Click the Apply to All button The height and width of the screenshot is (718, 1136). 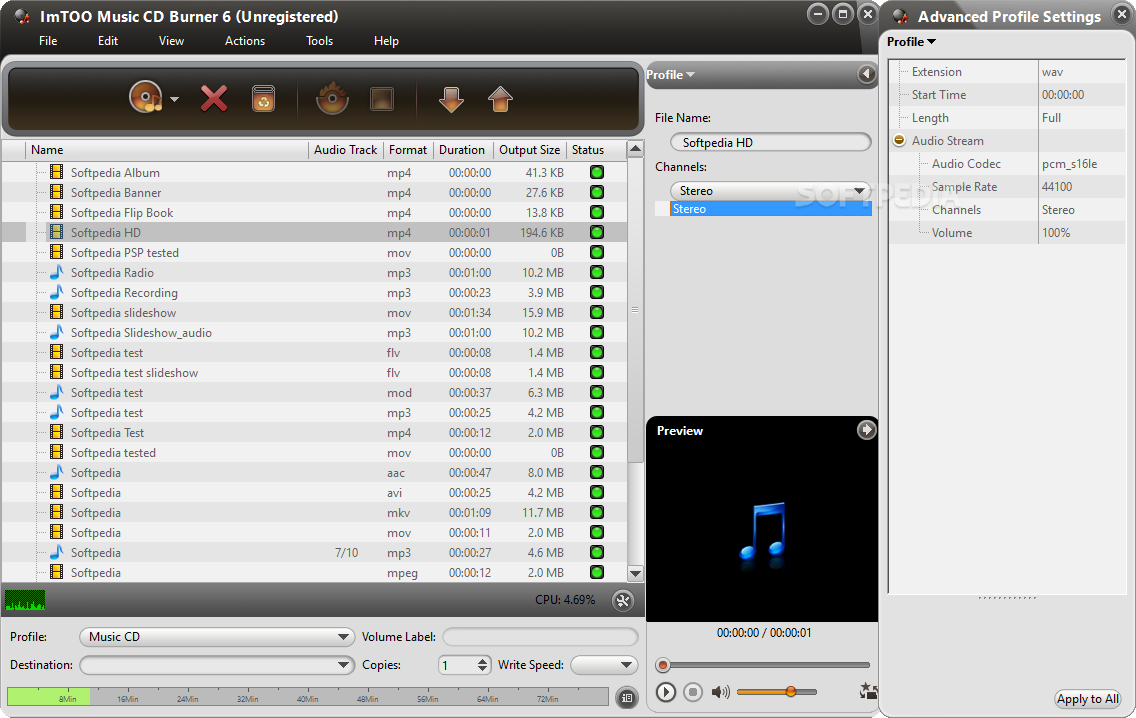coord(1087,699)
